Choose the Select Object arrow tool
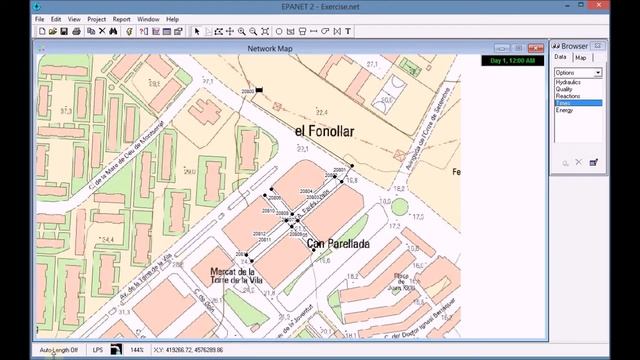Viewport: 640px width, 360px height. click(197, 31)
